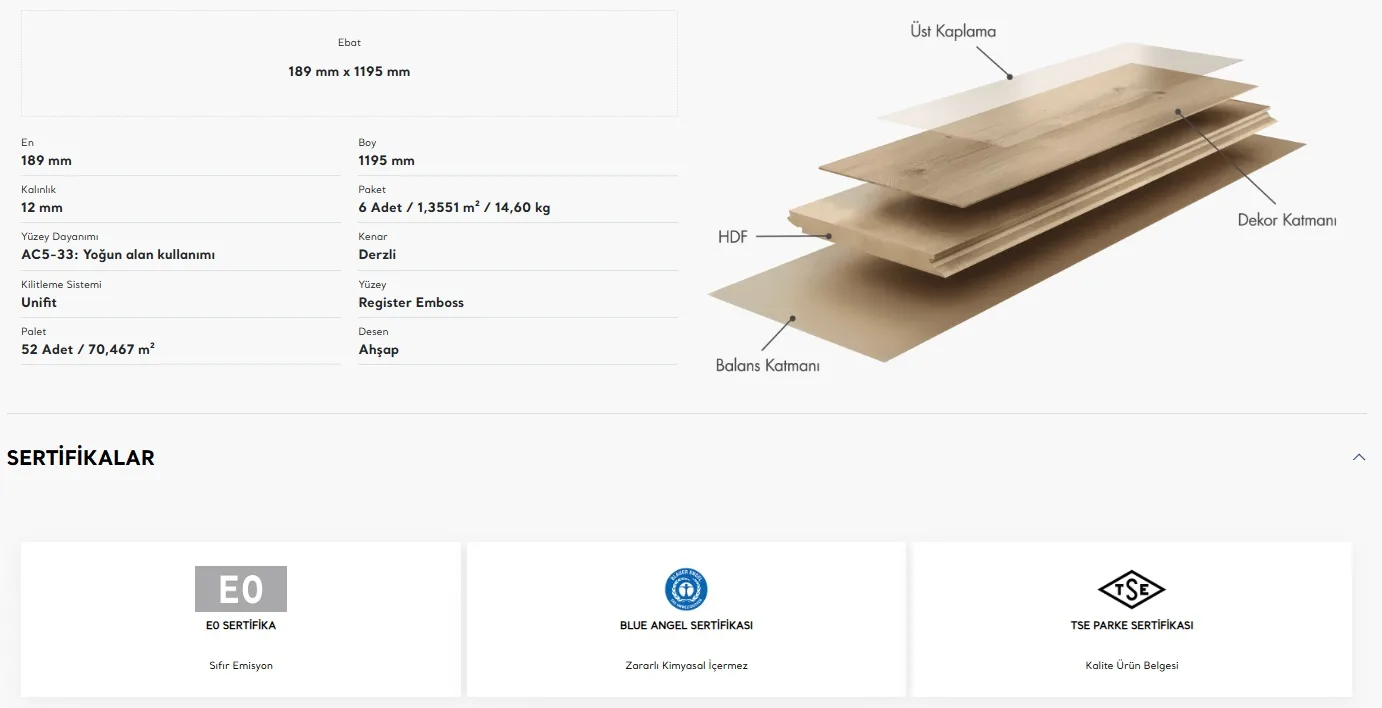Select the En value 189 mm
Screen dimensions: 1382x708
coord(47,160)
